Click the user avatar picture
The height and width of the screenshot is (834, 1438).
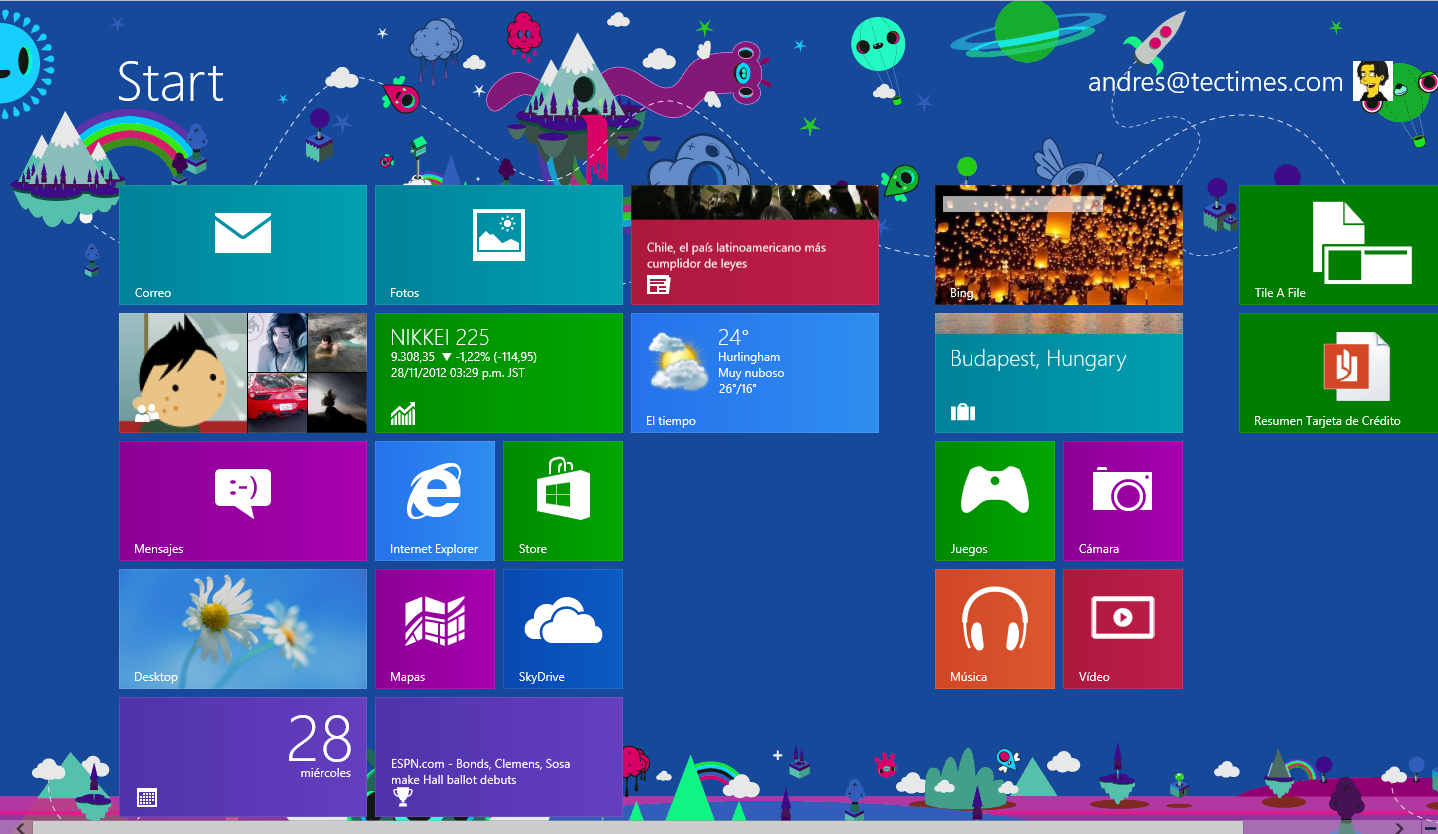pyautogui.click(x=1373, y=81)
